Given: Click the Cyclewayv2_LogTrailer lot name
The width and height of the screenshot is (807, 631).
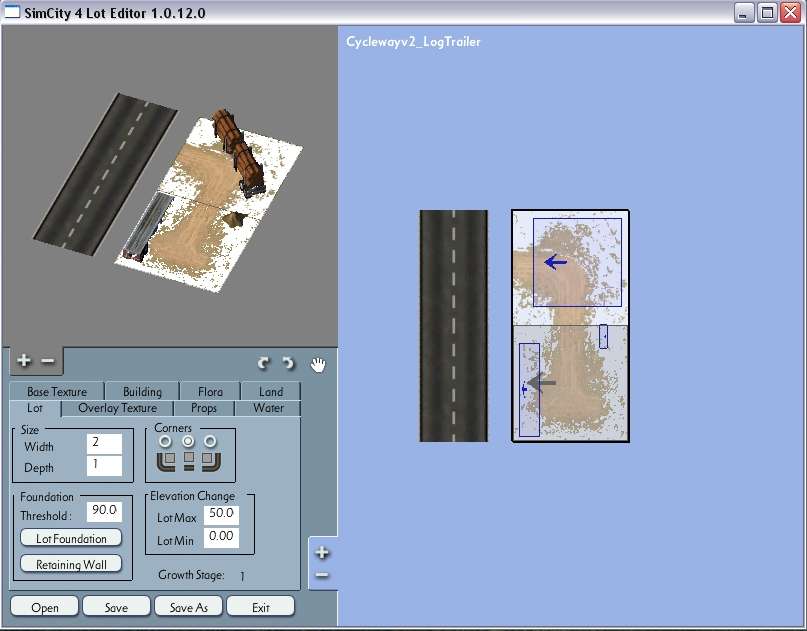Looking at the screenshot, I should (413, 42).
